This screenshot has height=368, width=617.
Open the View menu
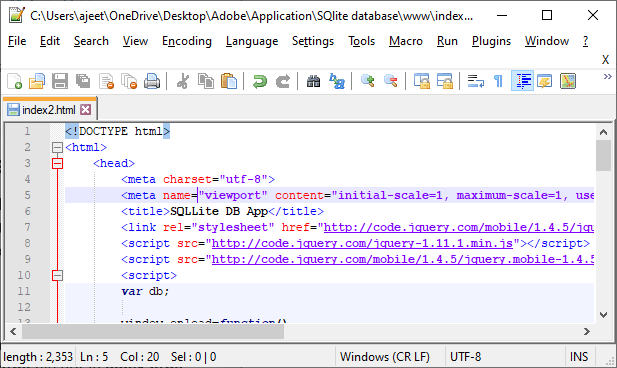click(x=135, y=41)
